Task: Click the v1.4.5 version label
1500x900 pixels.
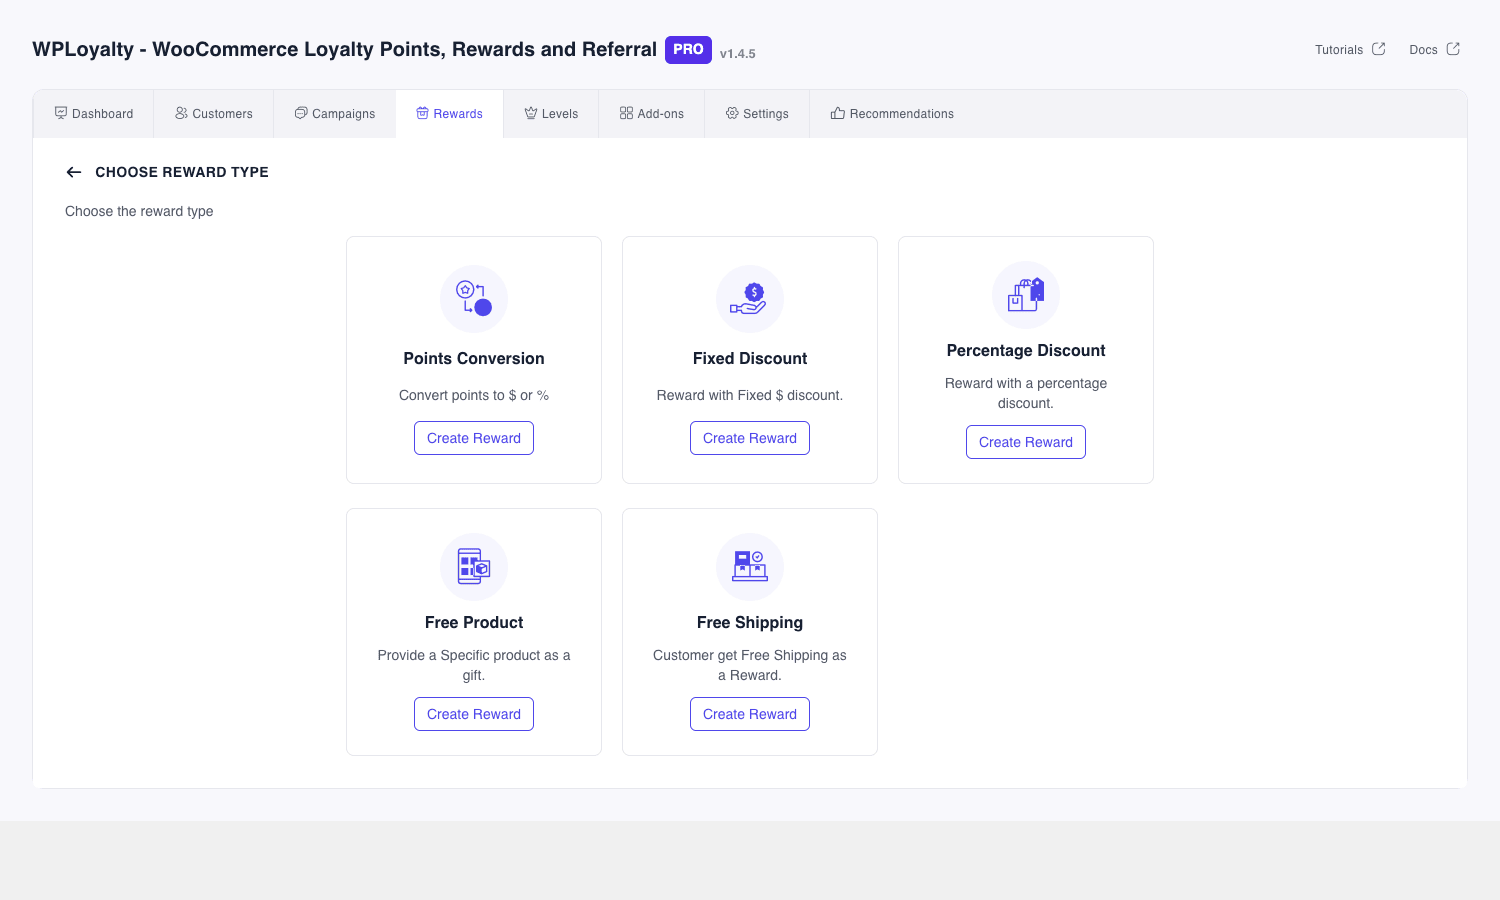Action: (738, 54)
